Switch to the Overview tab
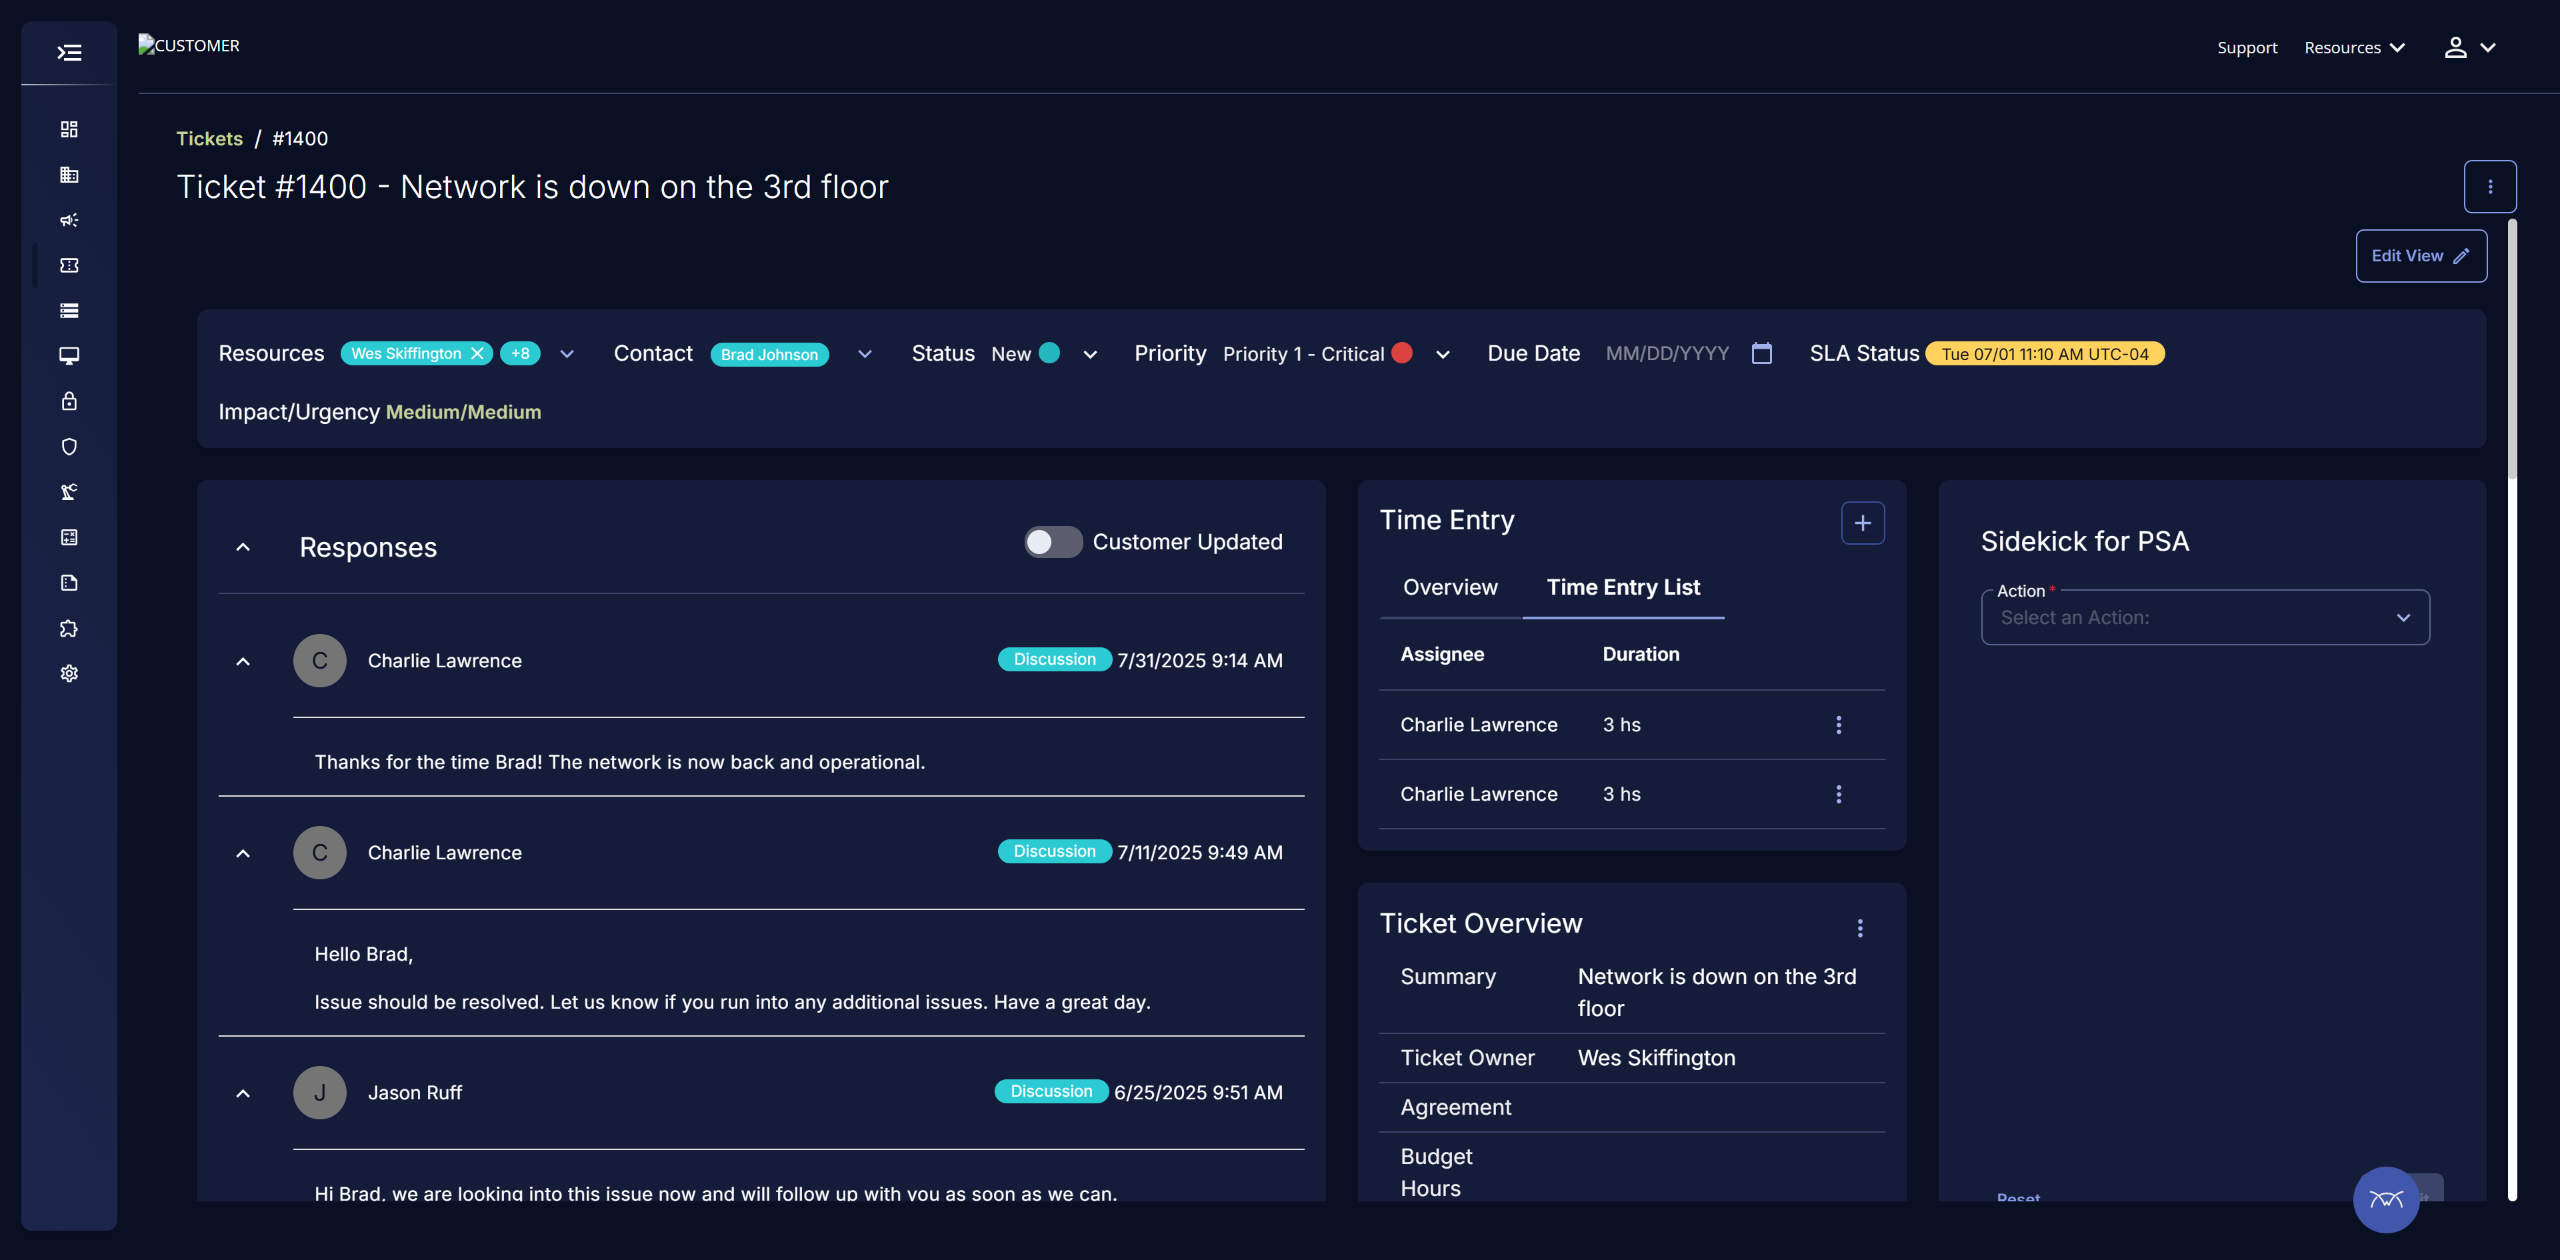Image resolution: width=2560 pixels, height=1260 pixels. 1450,588
